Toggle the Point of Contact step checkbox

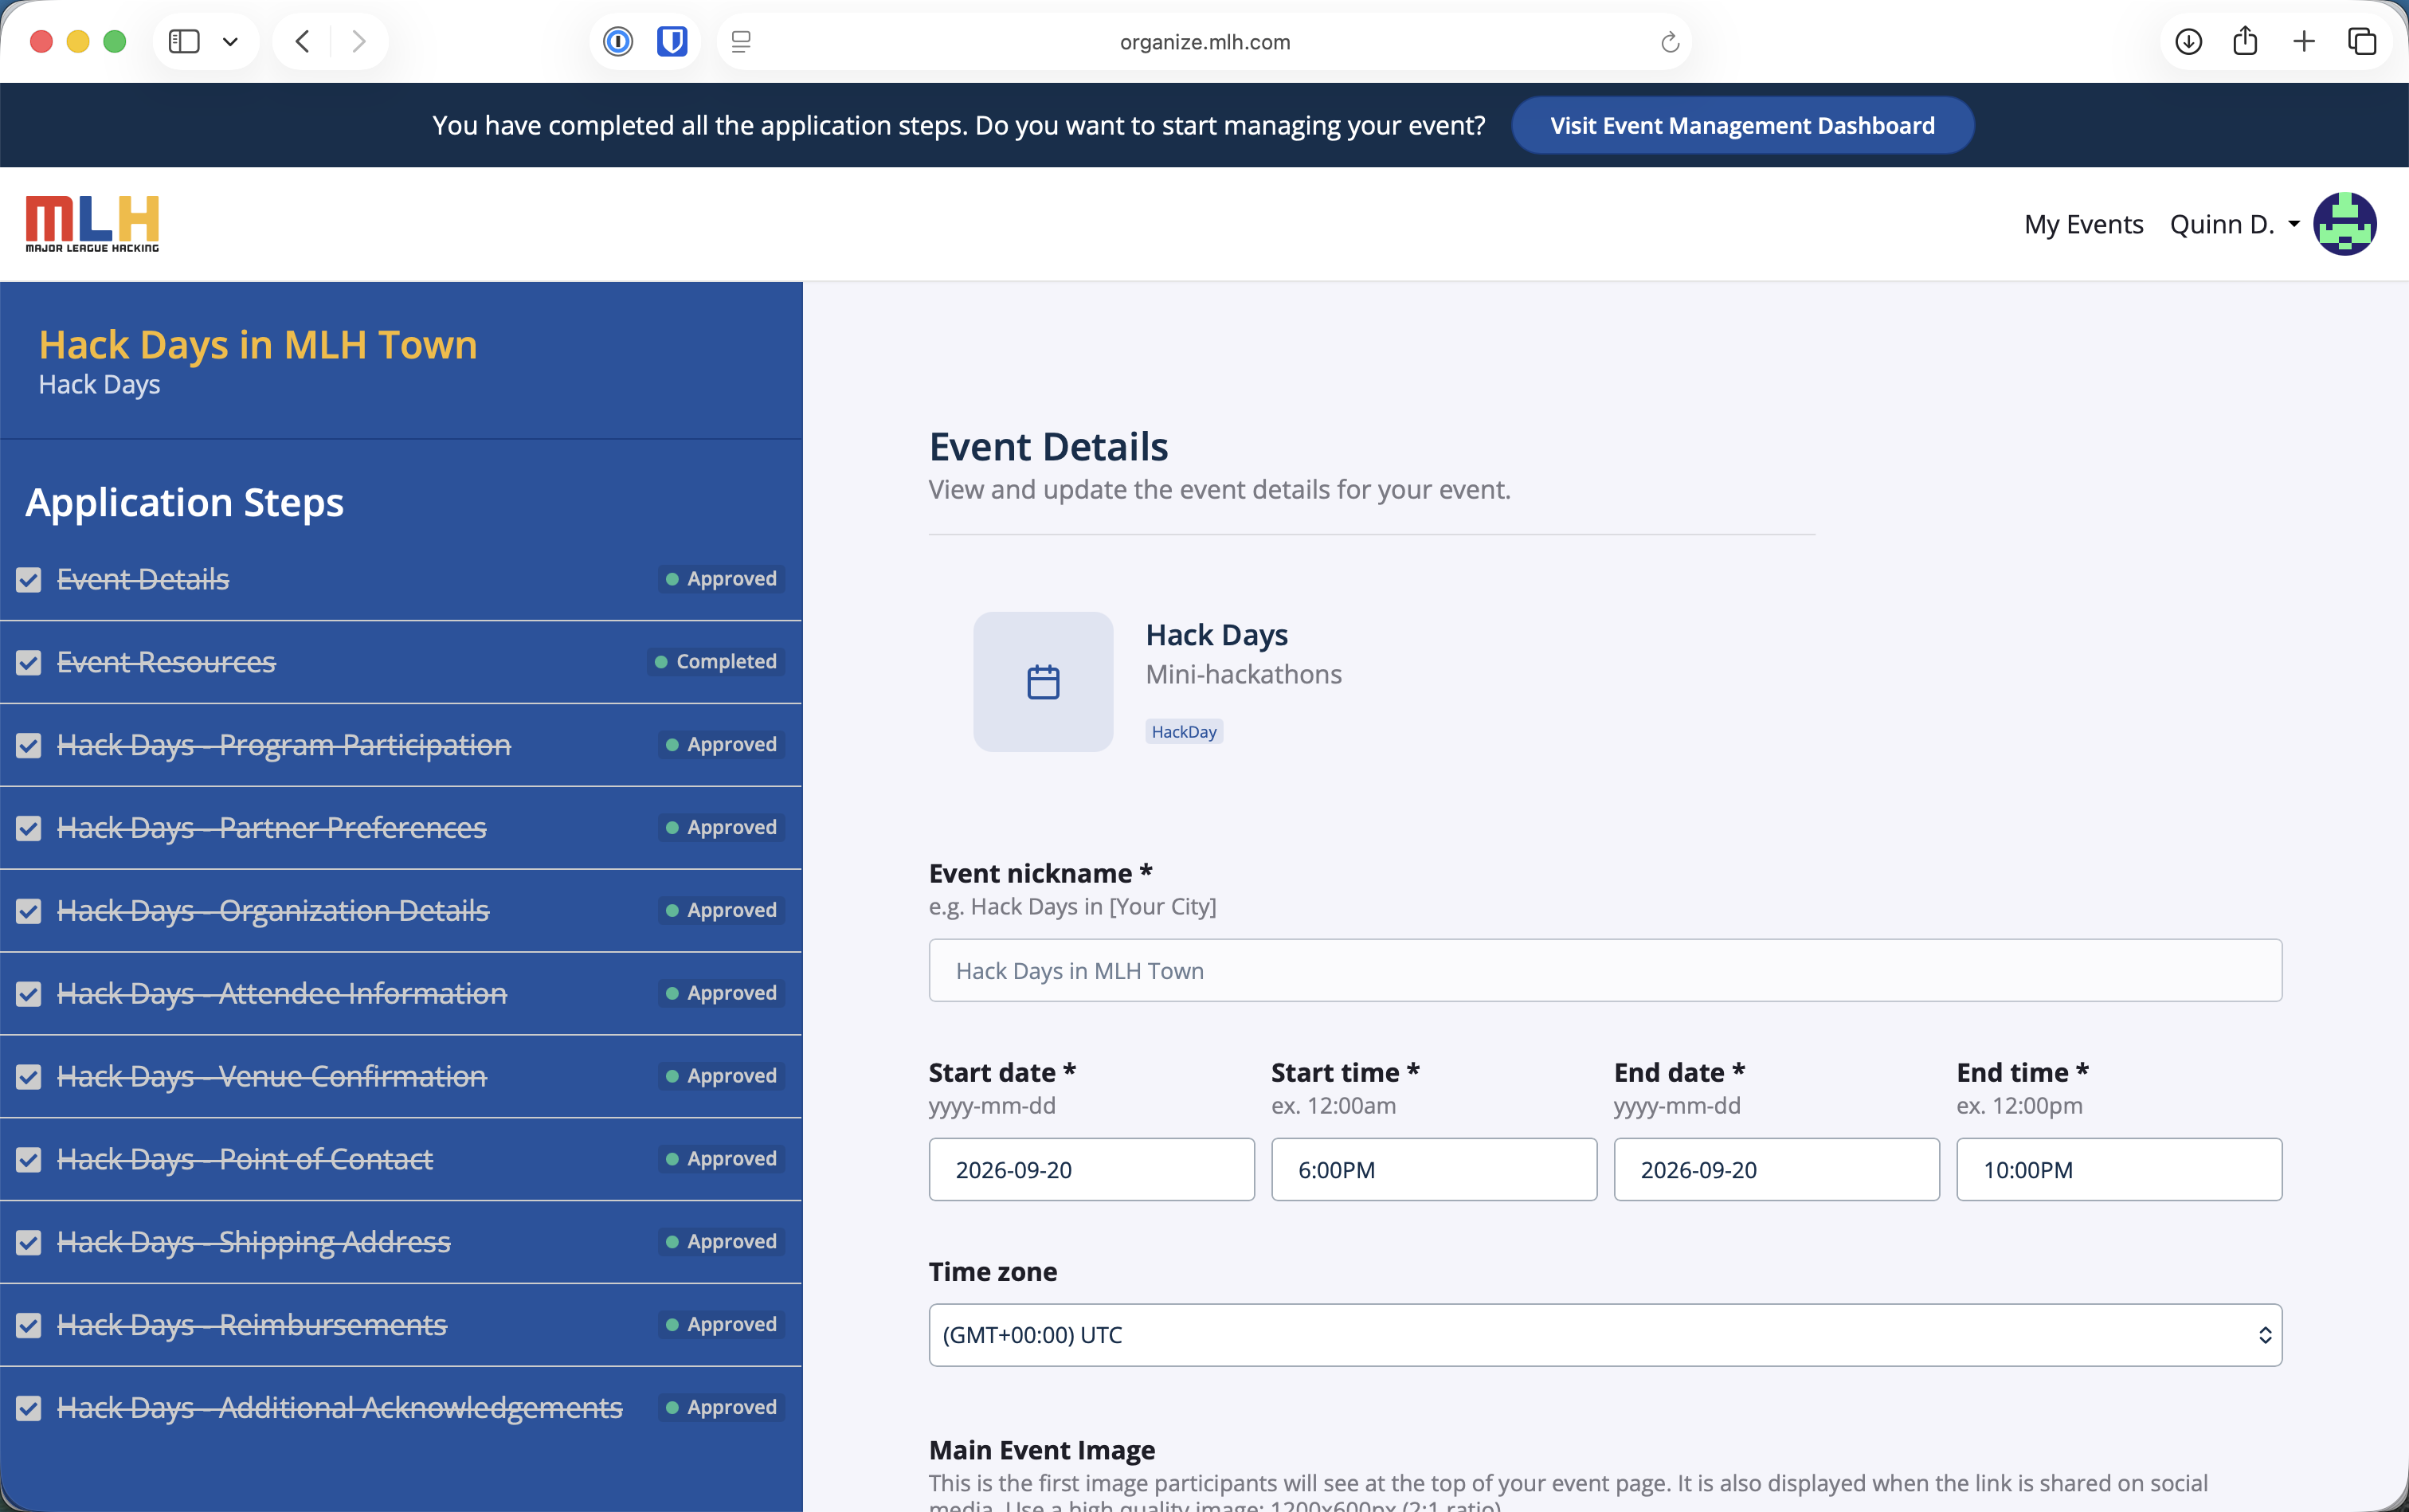[29, 1160]
